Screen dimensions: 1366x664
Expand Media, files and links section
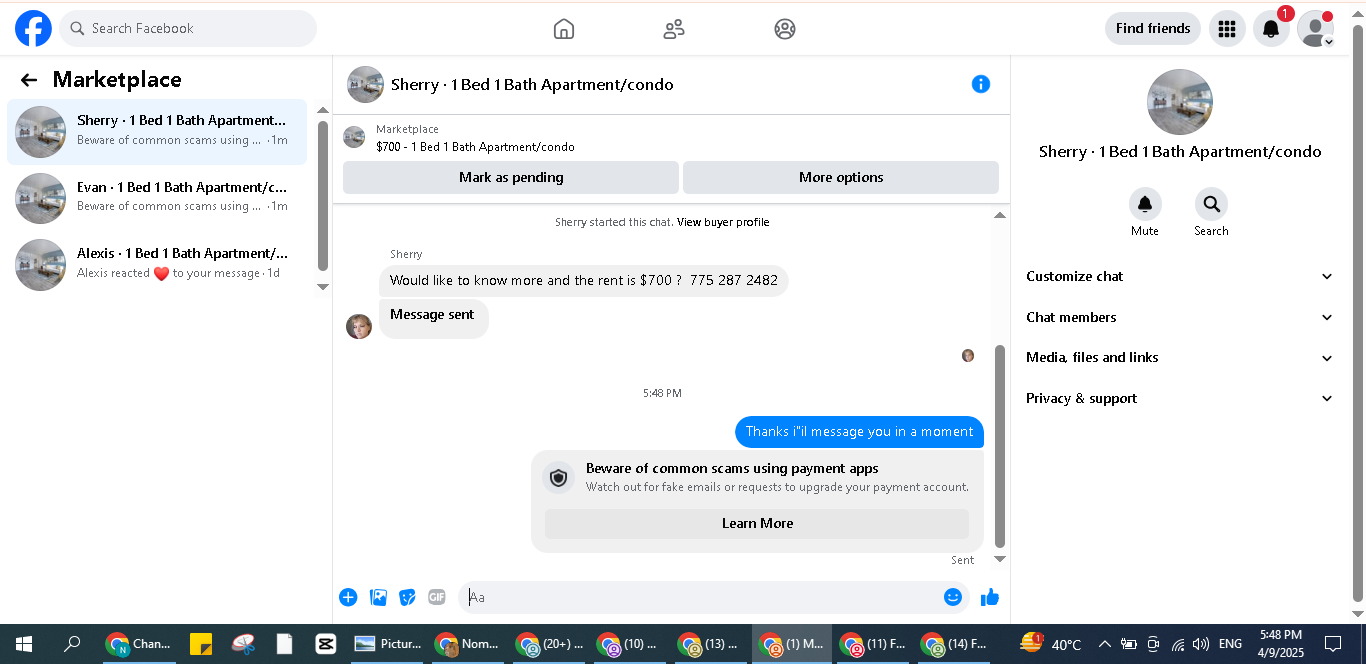point(1180,358)
